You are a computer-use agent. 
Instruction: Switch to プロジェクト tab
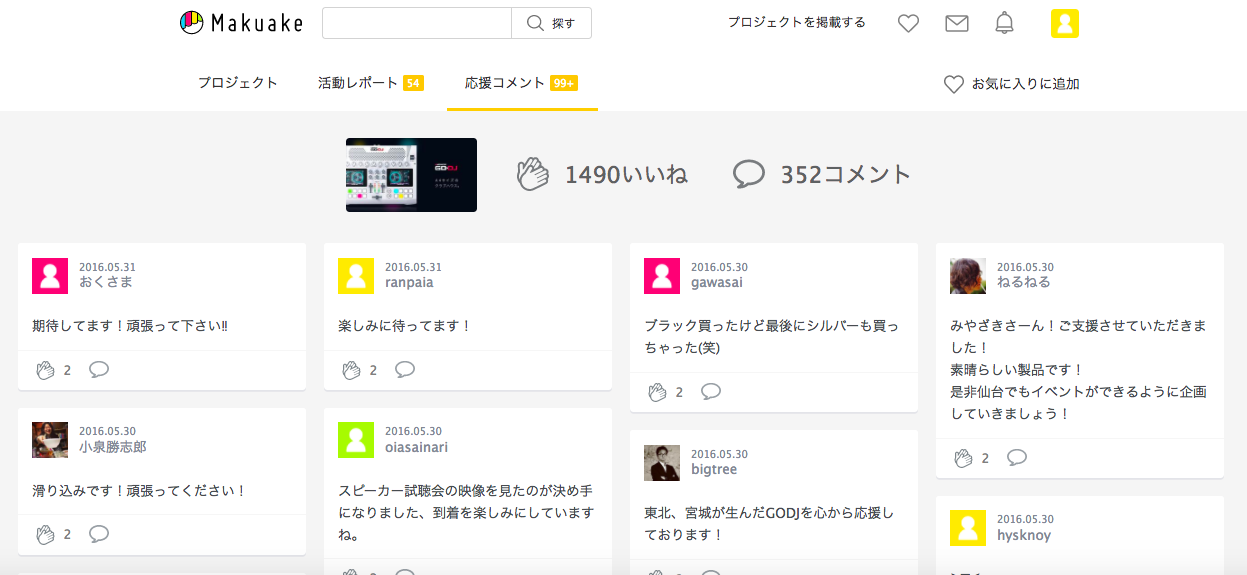tap(237, 83)
